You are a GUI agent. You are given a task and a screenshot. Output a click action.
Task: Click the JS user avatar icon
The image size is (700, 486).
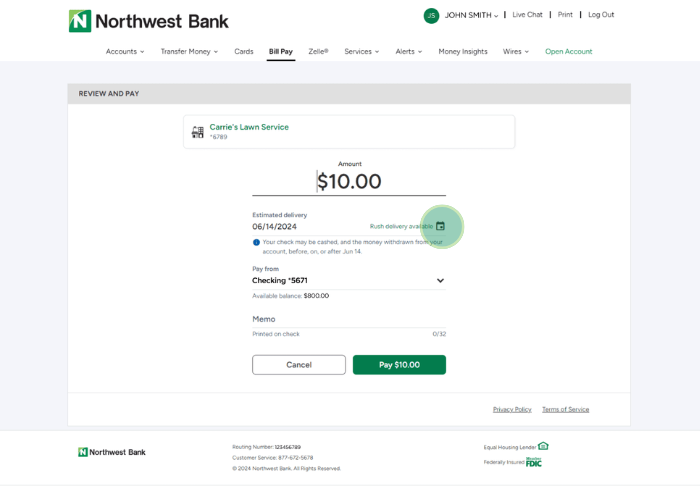coord(431,16)
